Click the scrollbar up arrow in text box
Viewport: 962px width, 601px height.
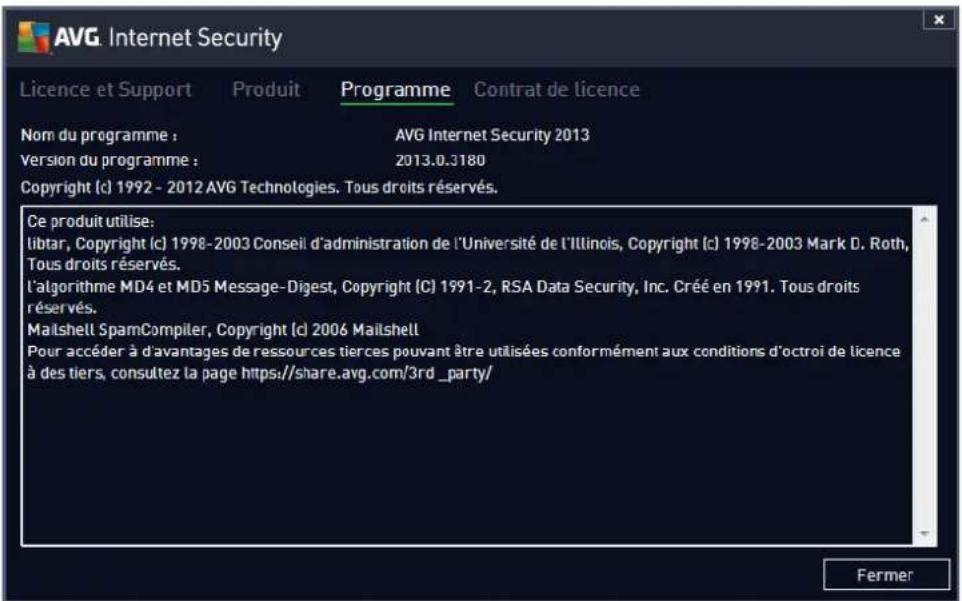[x=925, y=220]
